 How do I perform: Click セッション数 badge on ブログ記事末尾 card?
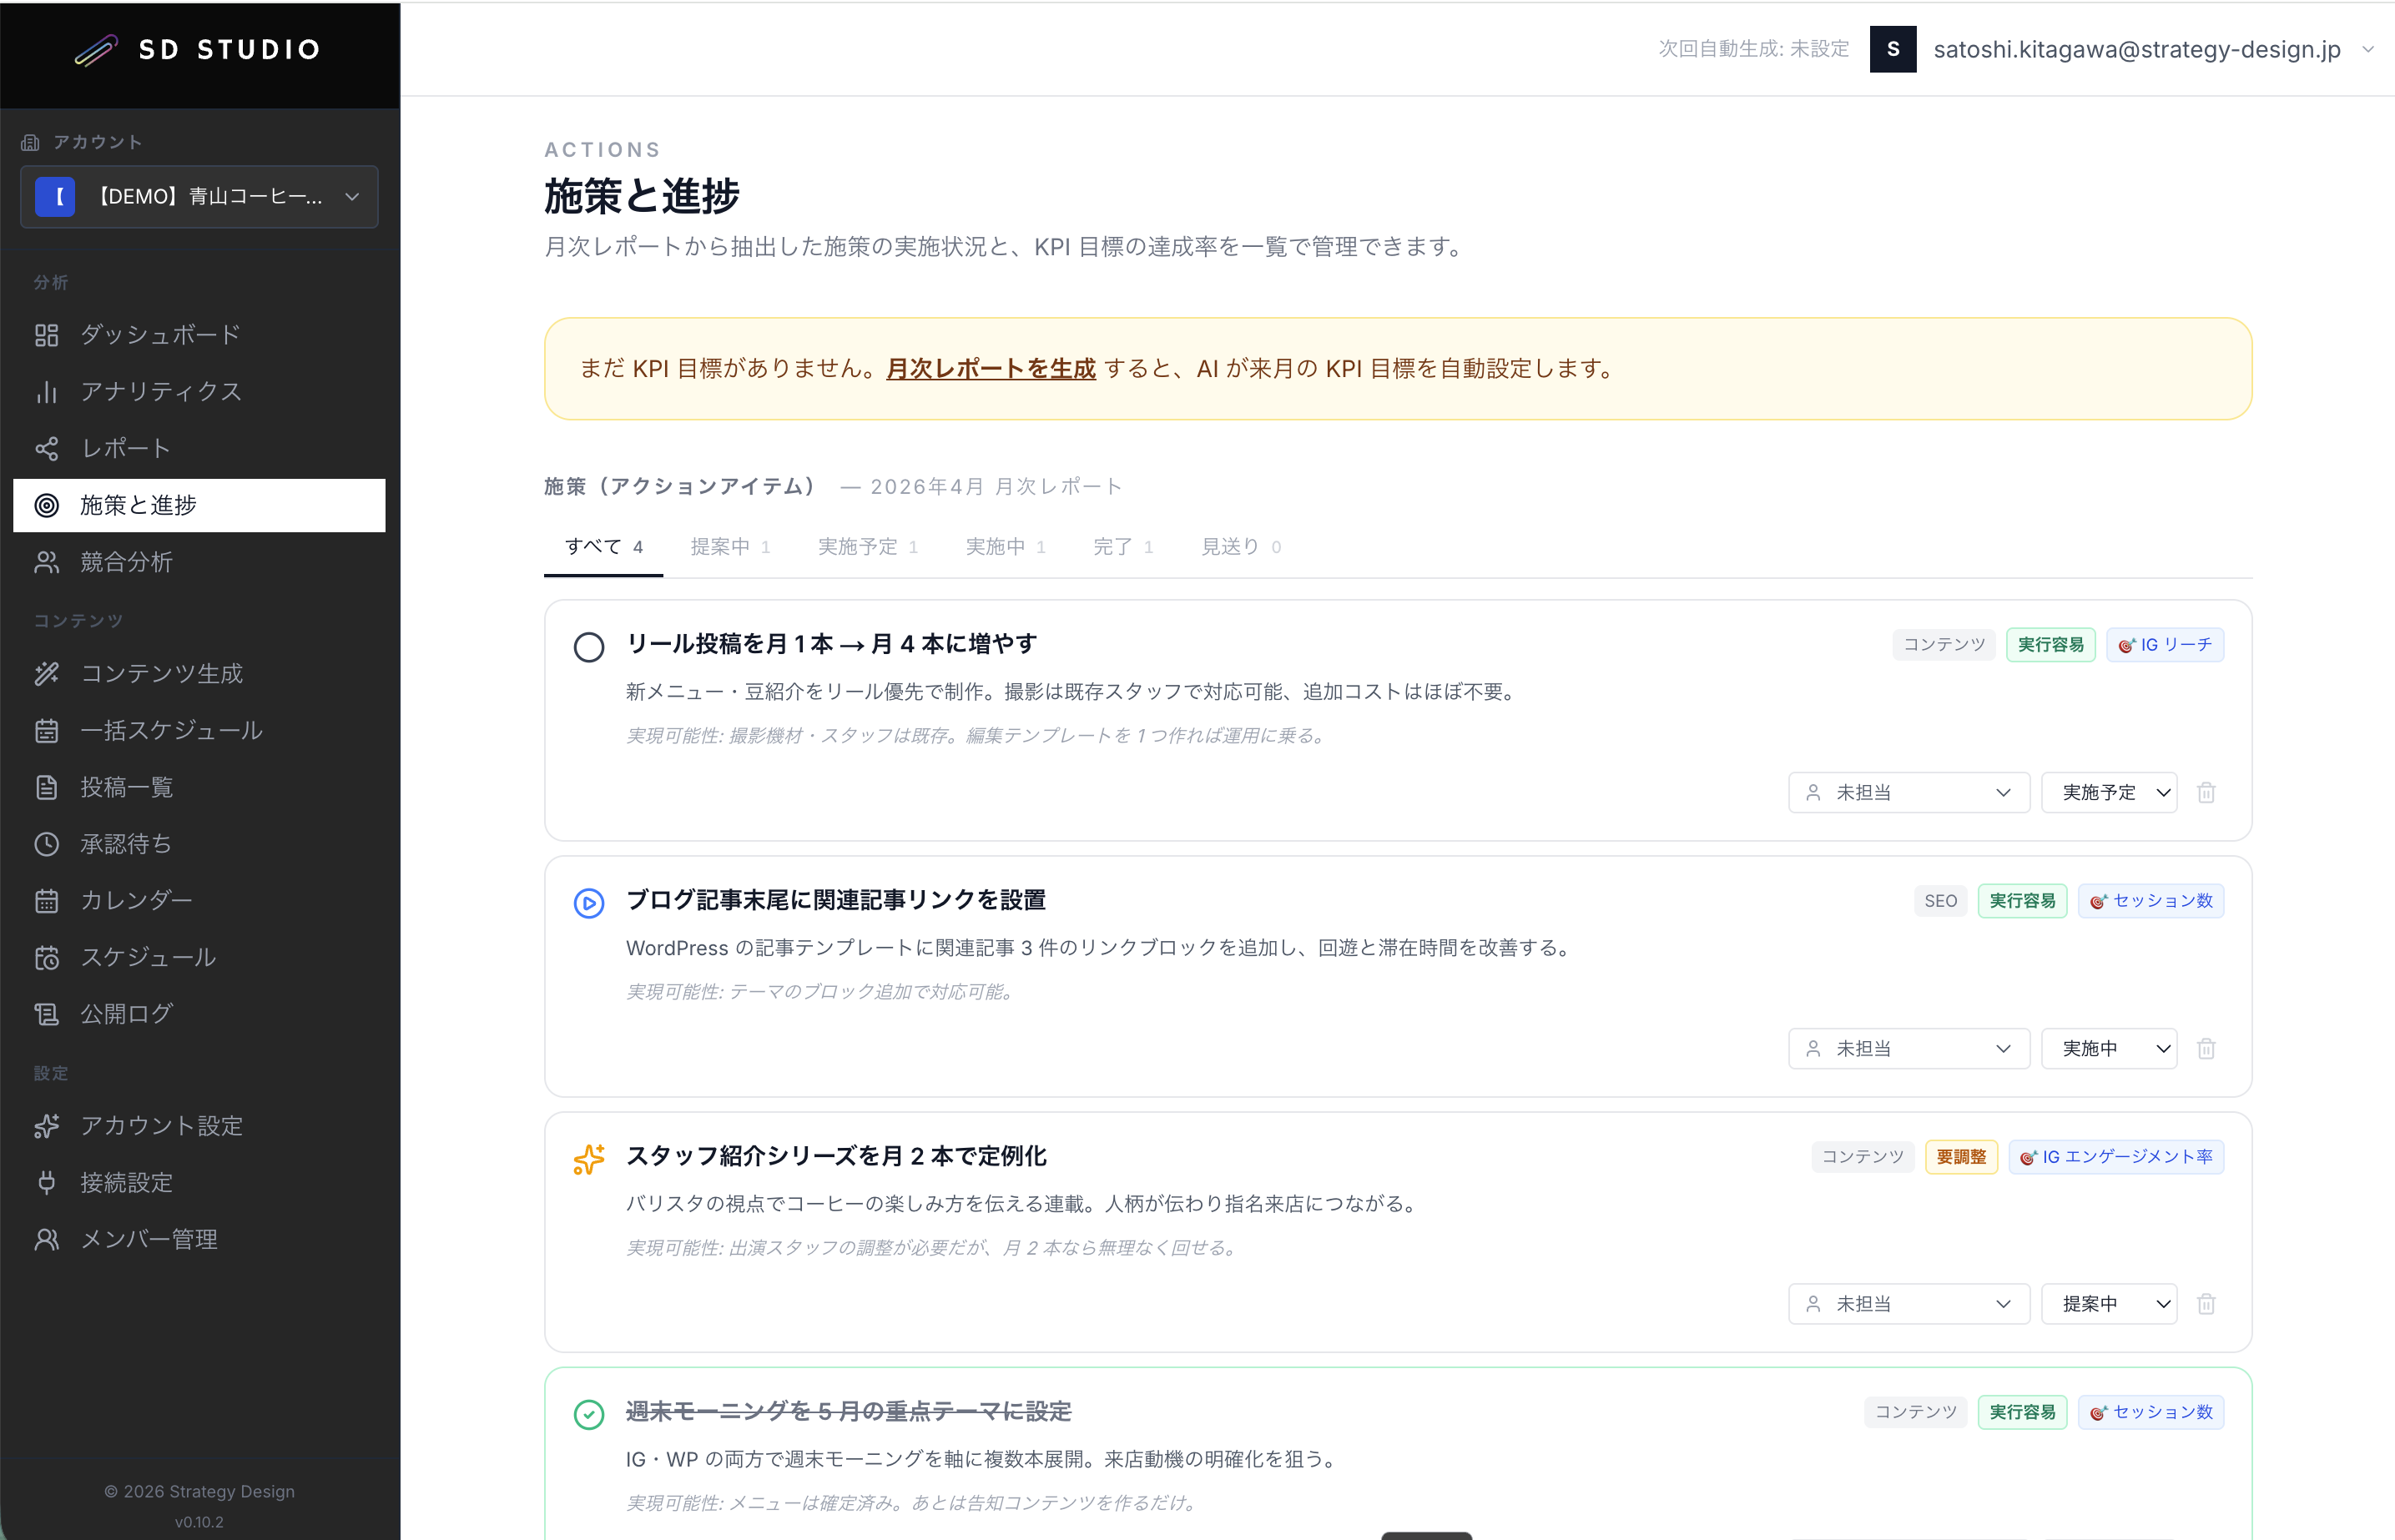(2151, 901)
